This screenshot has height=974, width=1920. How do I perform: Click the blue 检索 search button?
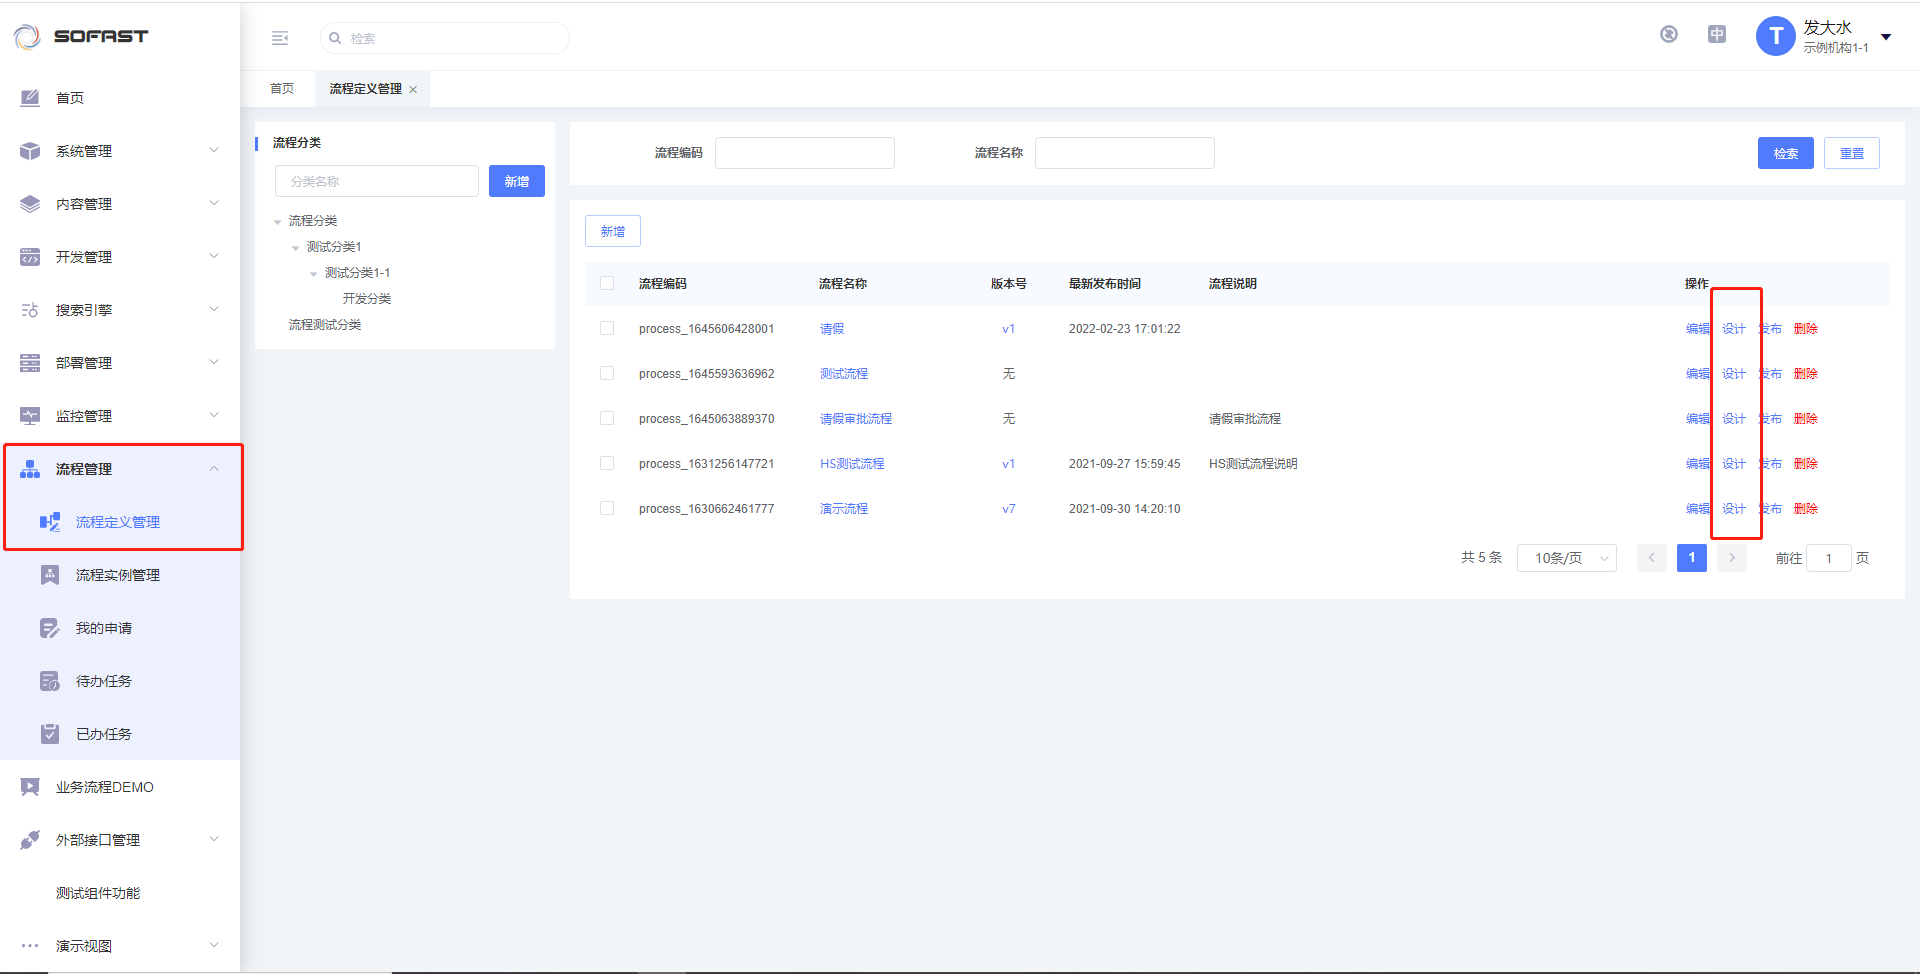[1785, 153]
